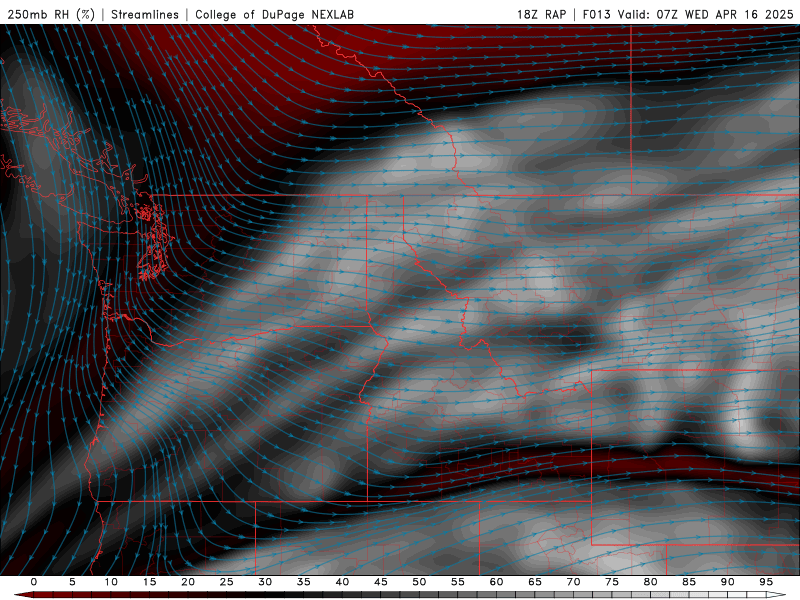Click the 95 value on the color scale
Viewport: 800px width, 600px height.
tap(766, 582)
